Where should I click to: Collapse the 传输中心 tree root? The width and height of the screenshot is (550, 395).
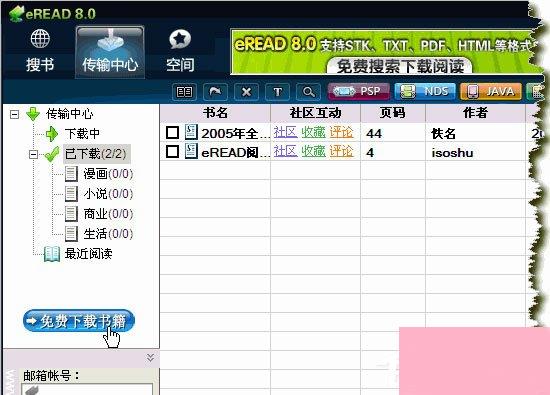(x=14, y=114)
